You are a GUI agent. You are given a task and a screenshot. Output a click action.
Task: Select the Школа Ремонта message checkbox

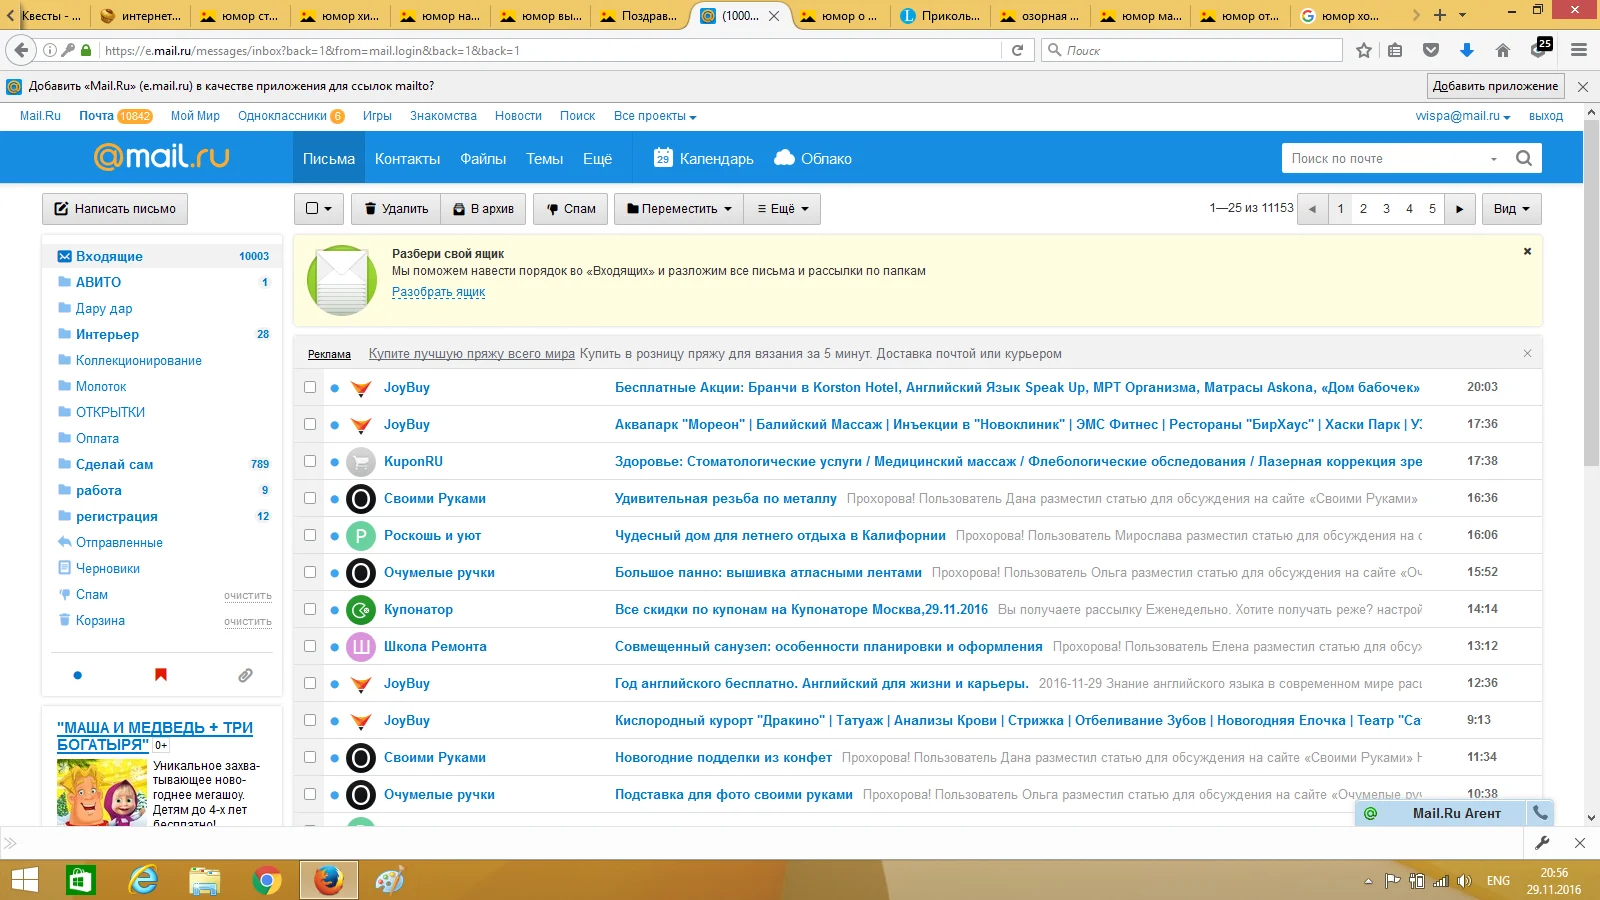pyautogui.click(x=310, y=646)
